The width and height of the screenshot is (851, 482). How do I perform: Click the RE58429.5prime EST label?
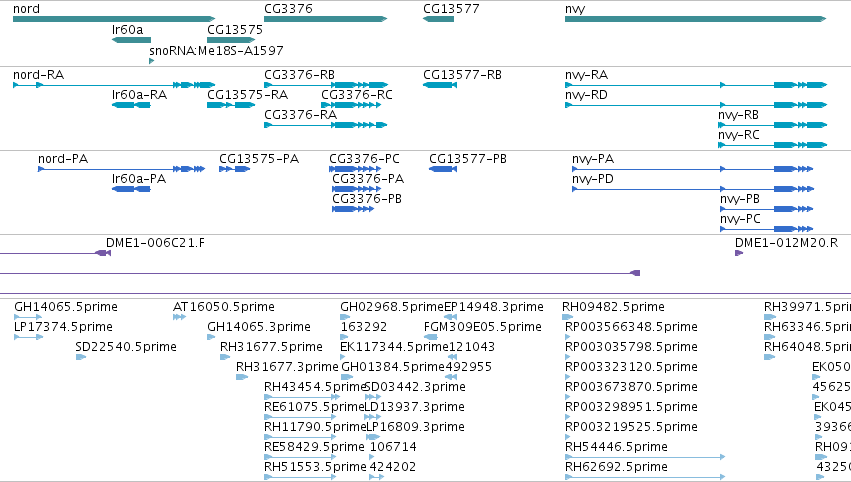pyautogui.click(x=314, y=447)
